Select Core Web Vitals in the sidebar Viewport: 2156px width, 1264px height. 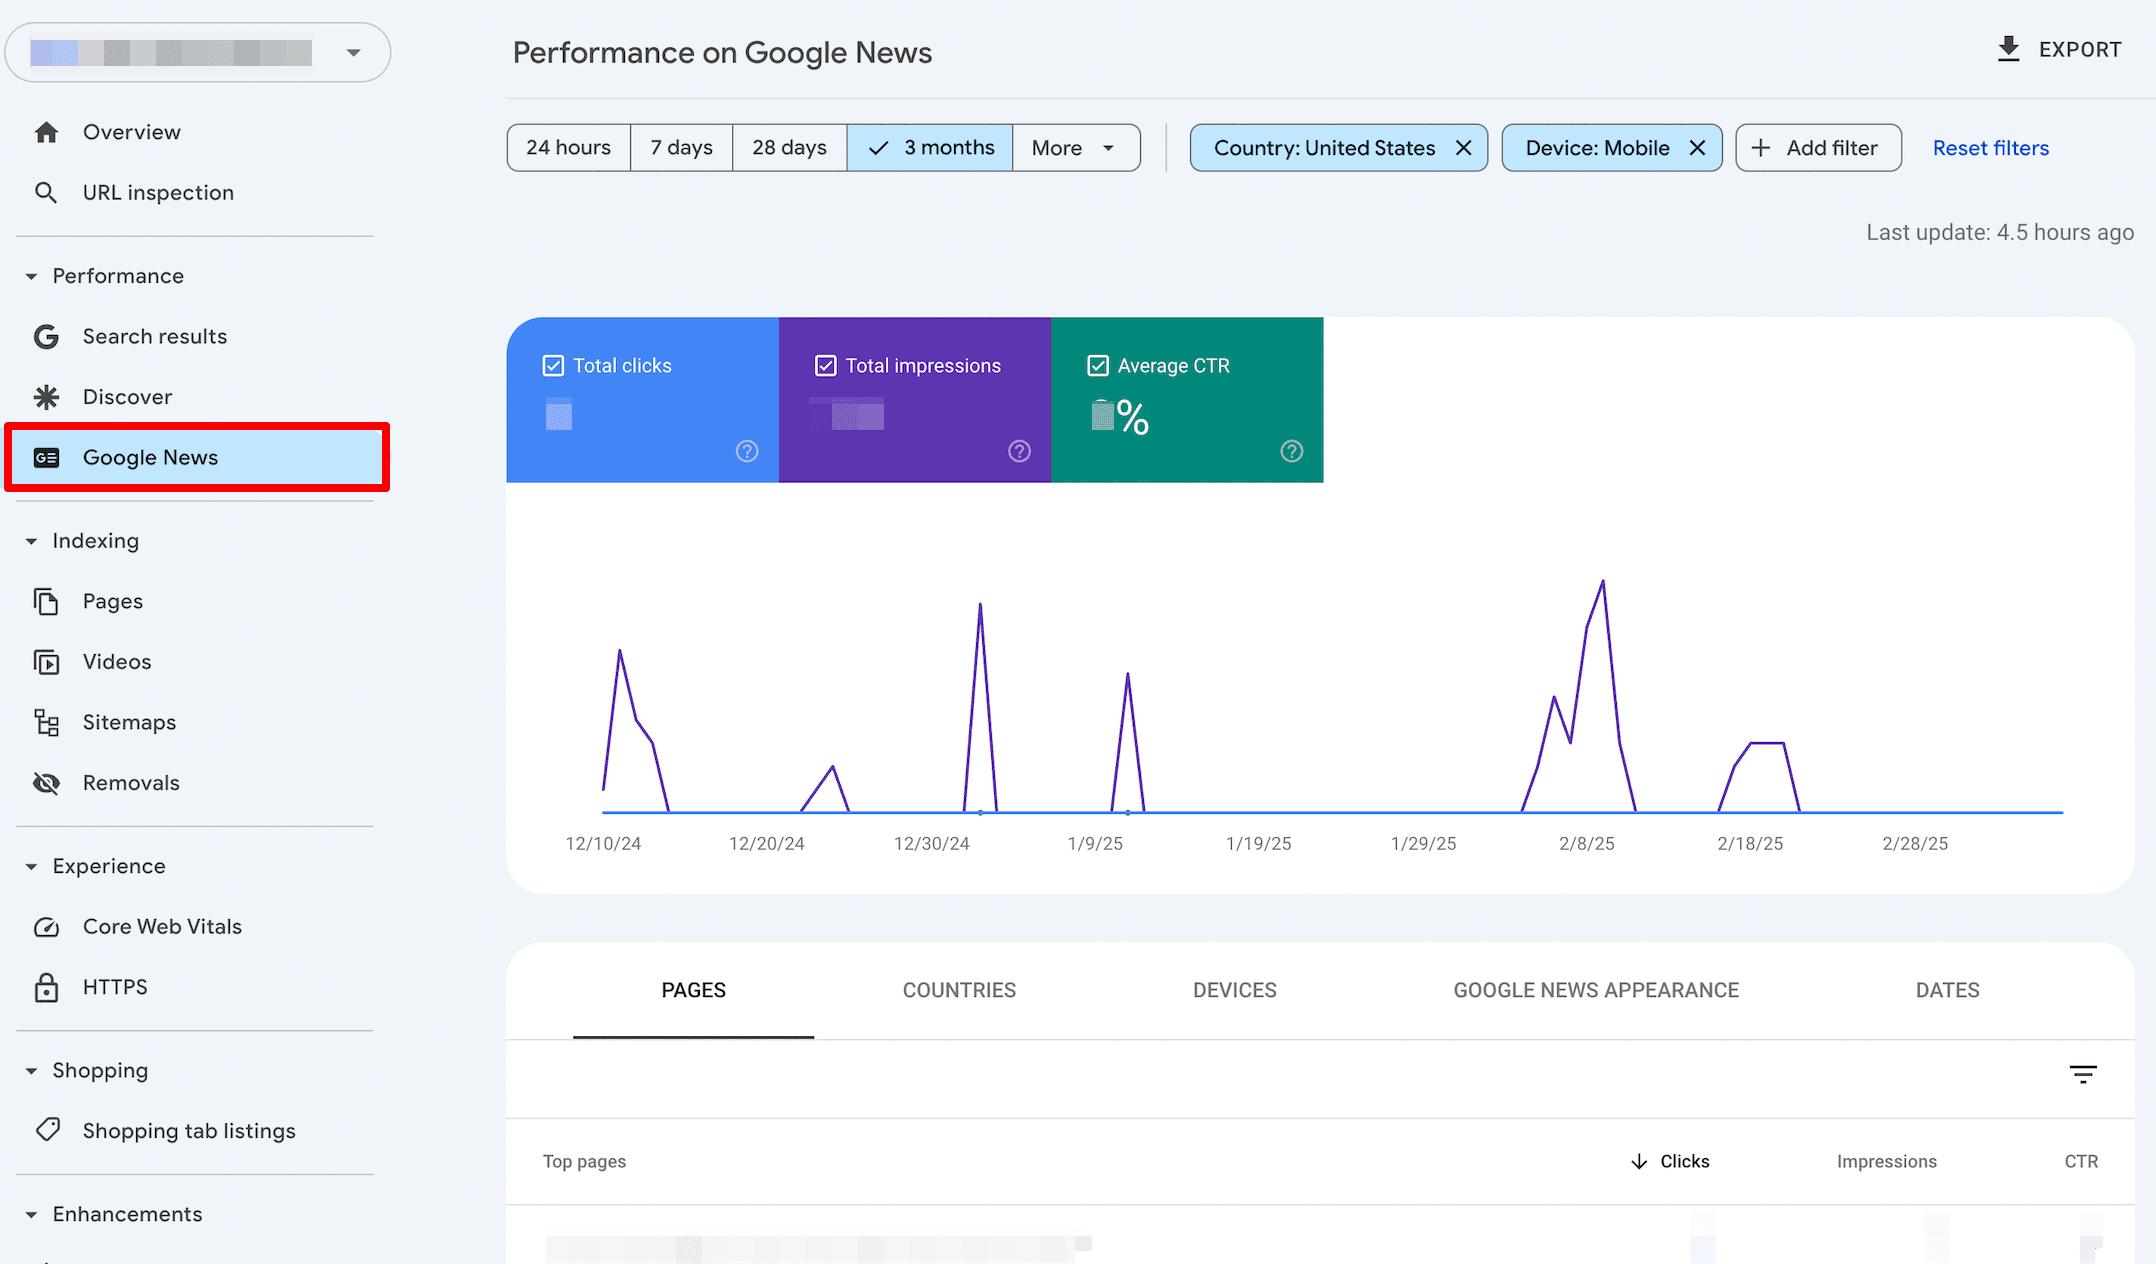[x=162, y=926]
